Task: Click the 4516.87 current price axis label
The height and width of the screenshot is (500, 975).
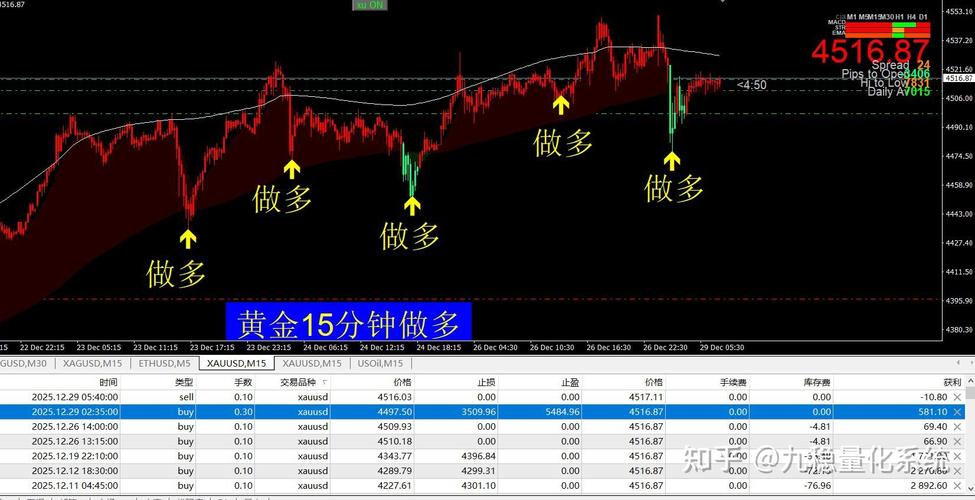Action: (x=958, y=78)
